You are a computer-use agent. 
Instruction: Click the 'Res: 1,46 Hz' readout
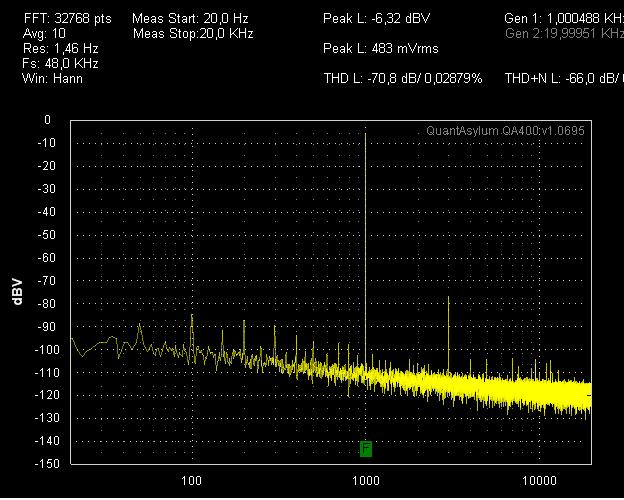coord(60,49)
